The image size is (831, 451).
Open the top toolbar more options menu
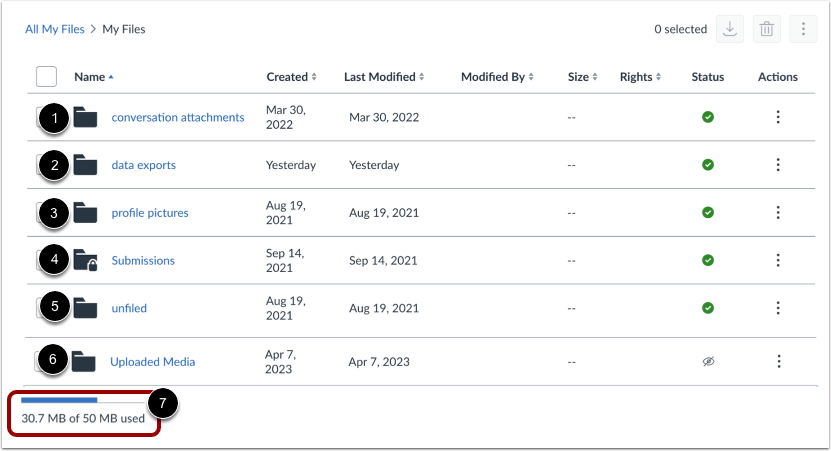[x=802, y=29]
